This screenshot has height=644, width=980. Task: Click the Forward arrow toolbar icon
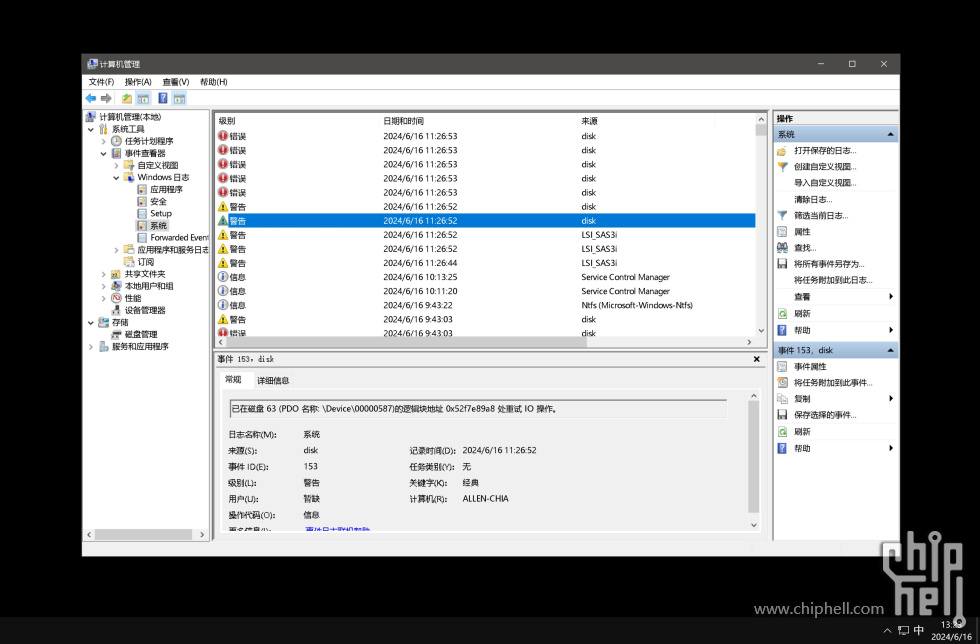click(106, 98)
